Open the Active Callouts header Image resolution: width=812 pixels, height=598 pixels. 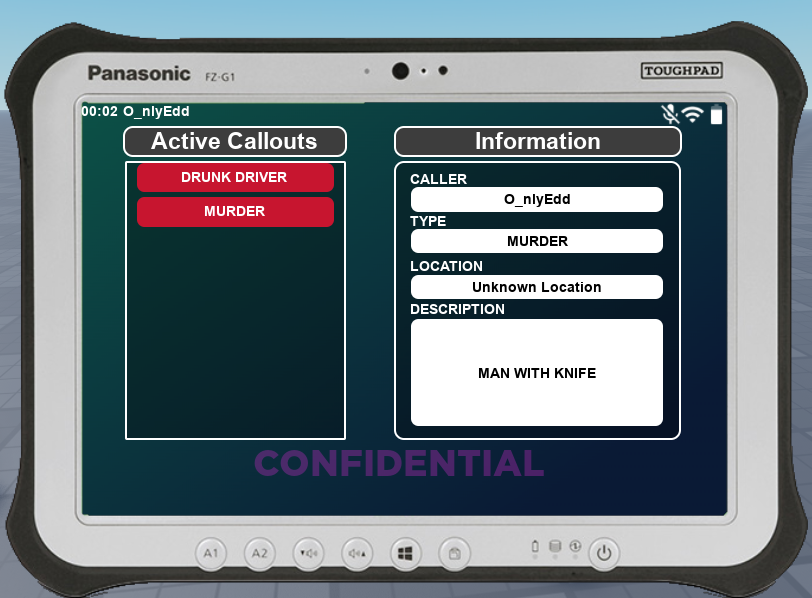coord(235,141)
